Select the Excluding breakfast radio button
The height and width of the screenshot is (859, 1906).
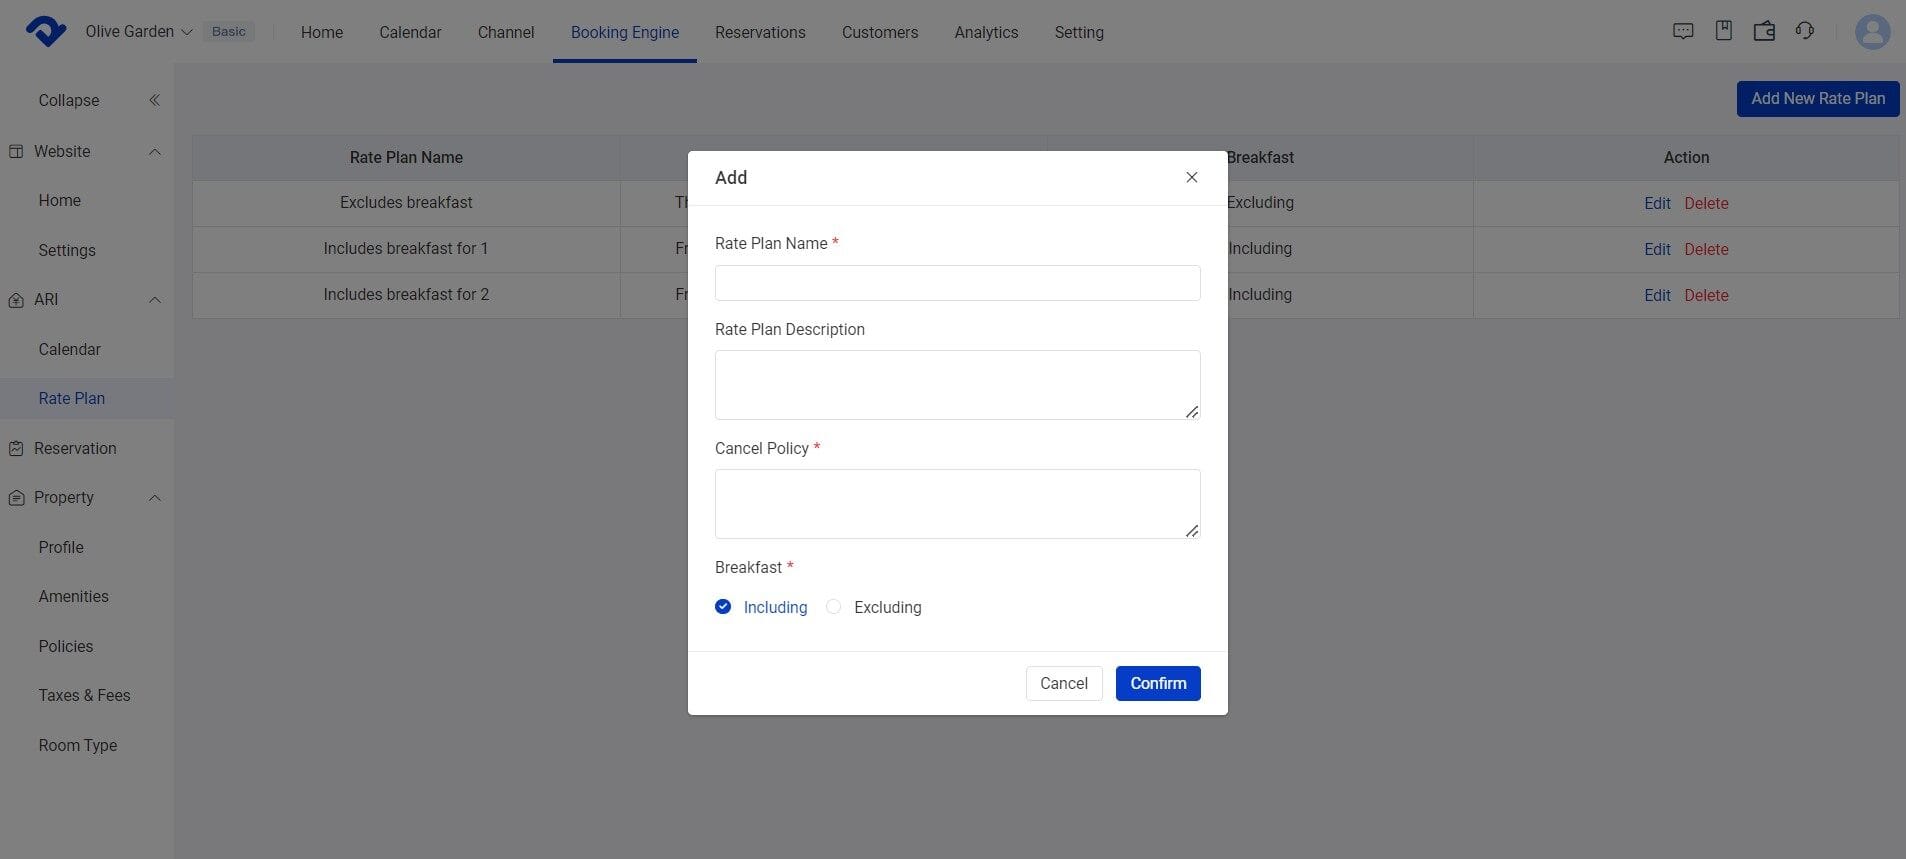click(x=834, y=607)
